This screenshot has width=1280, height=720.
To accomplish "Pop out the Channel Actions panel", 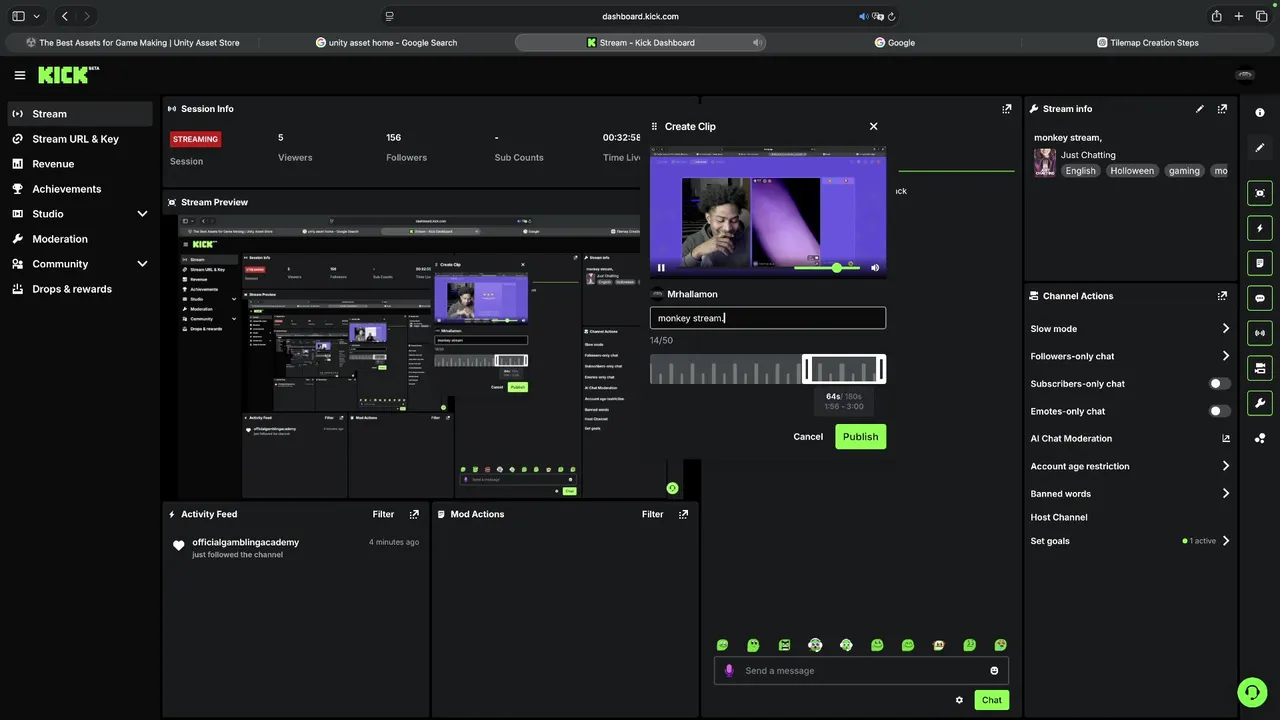I will coord(1222,296).
